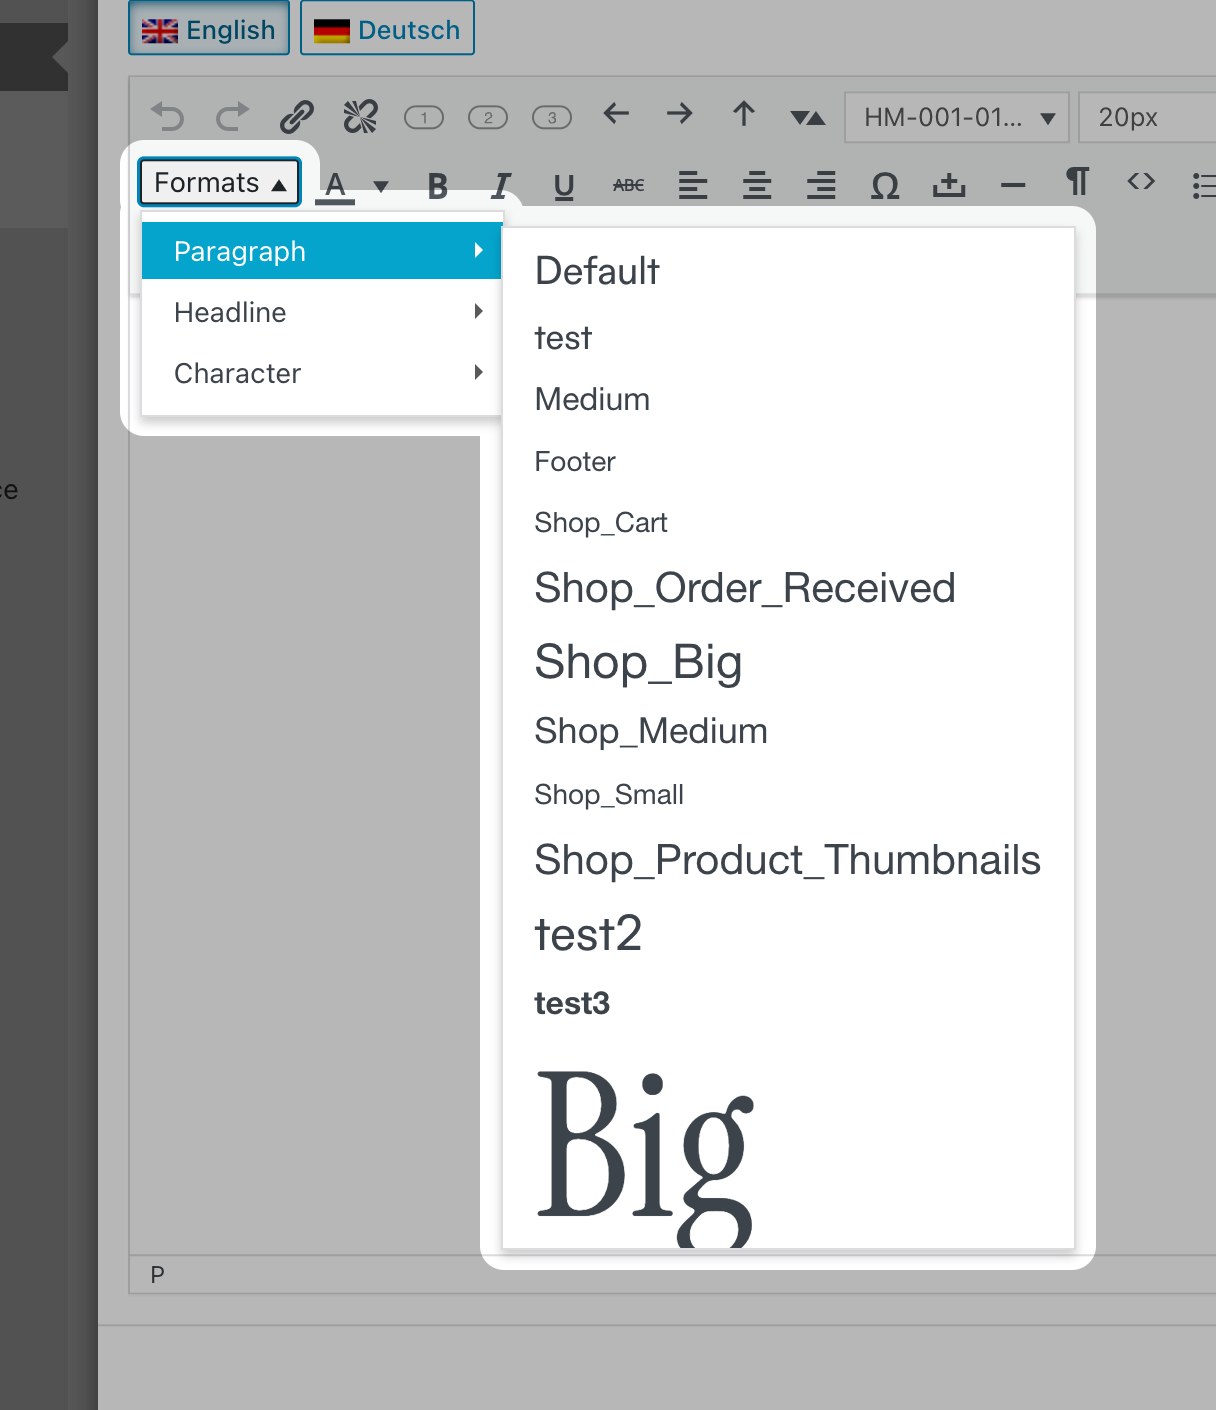Click the pill button numbered 3
This screenshot has width=1216, height=1410.
coord(552,118)
